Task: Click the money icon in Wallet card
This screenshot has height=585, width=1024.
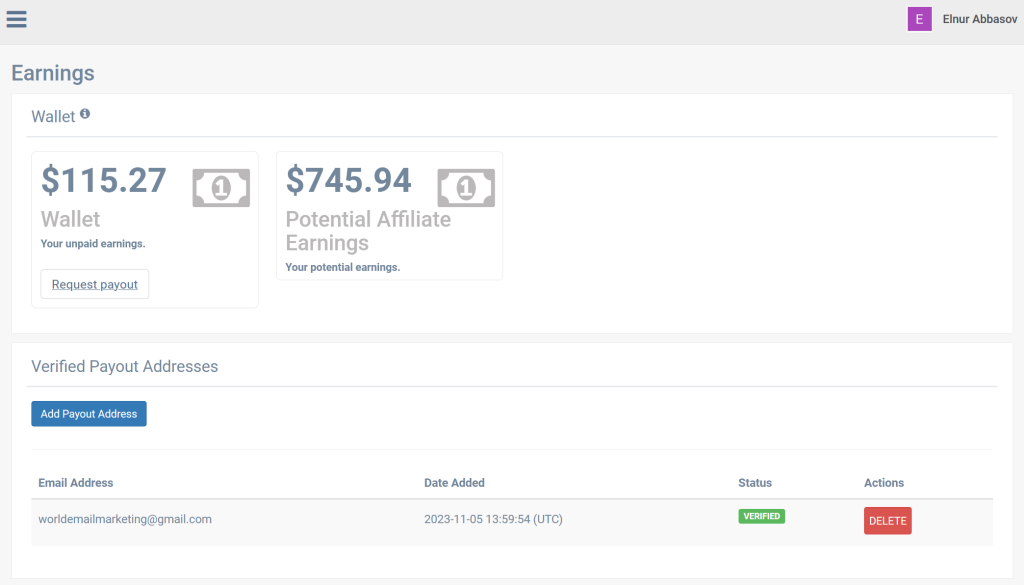Action: [x=221, y=187]
